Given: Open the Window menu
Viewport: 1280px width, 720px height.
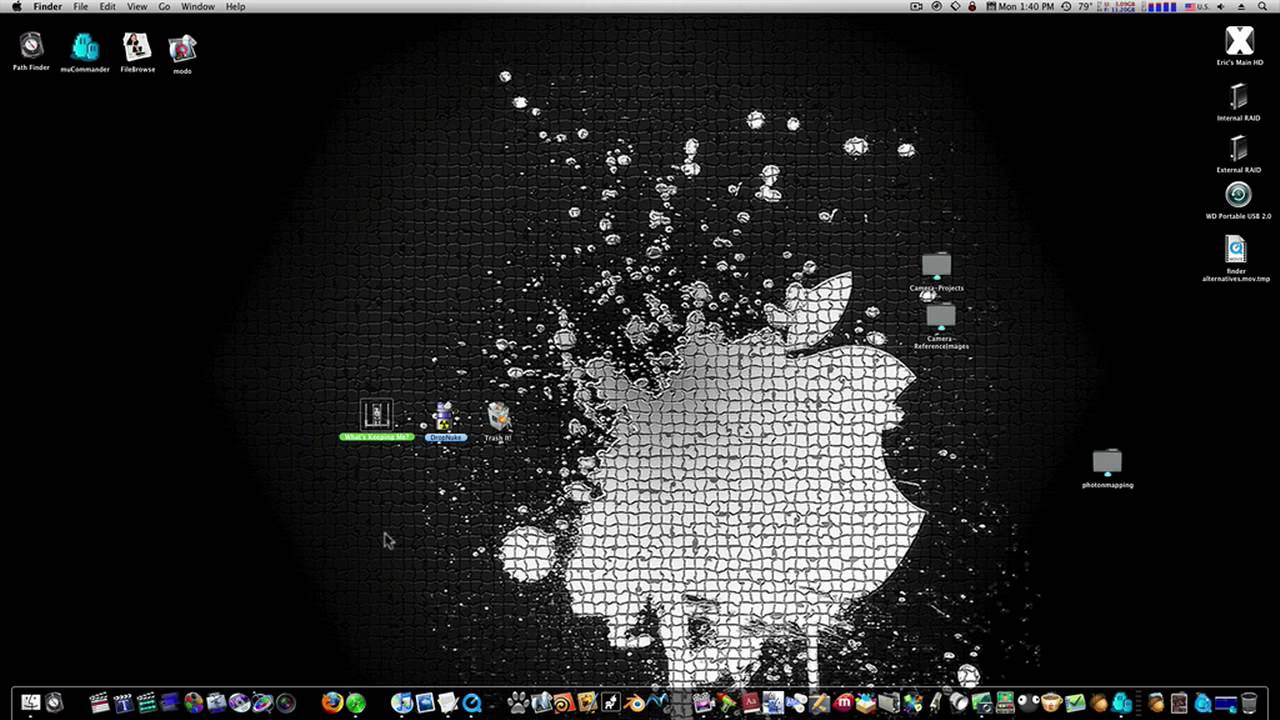Looking at the screenshot, I should [198, 6].
